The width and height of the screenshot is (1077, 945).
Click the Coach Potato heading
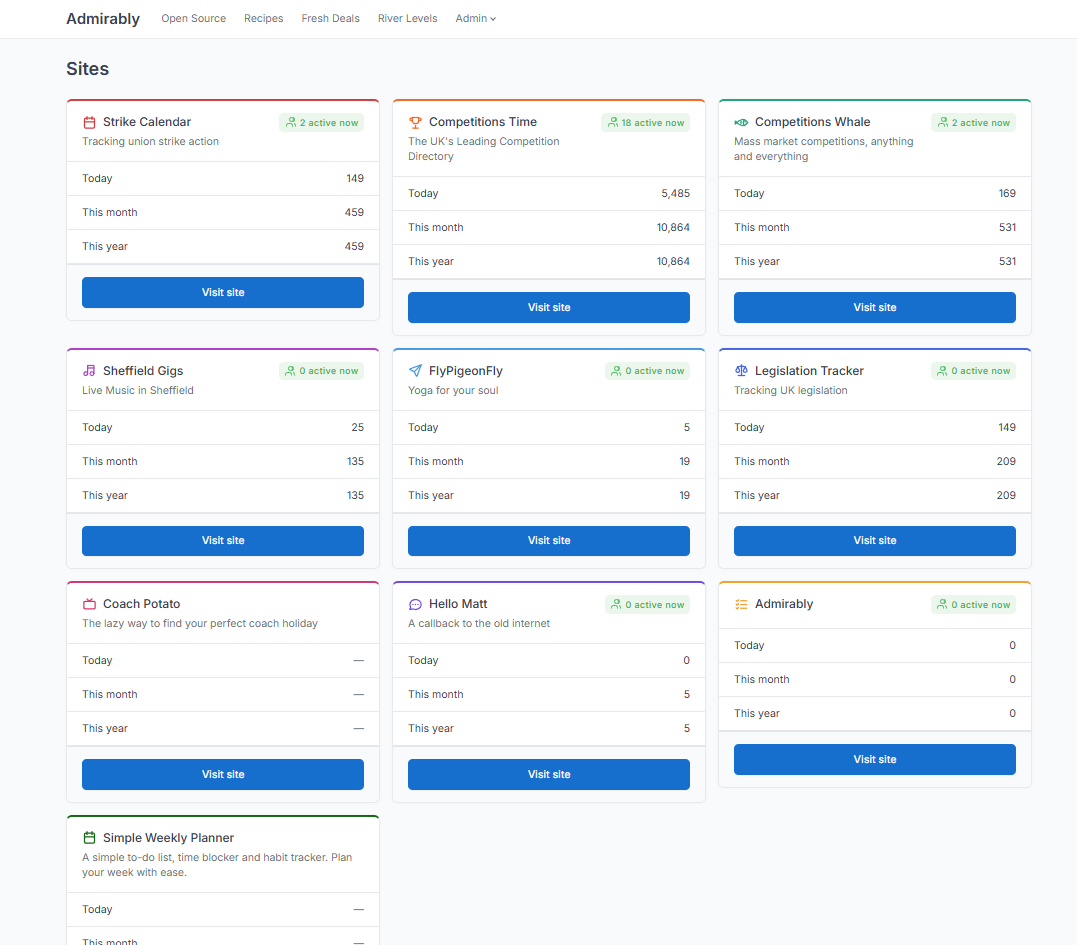pyautogui.click(x=141, y=604)
